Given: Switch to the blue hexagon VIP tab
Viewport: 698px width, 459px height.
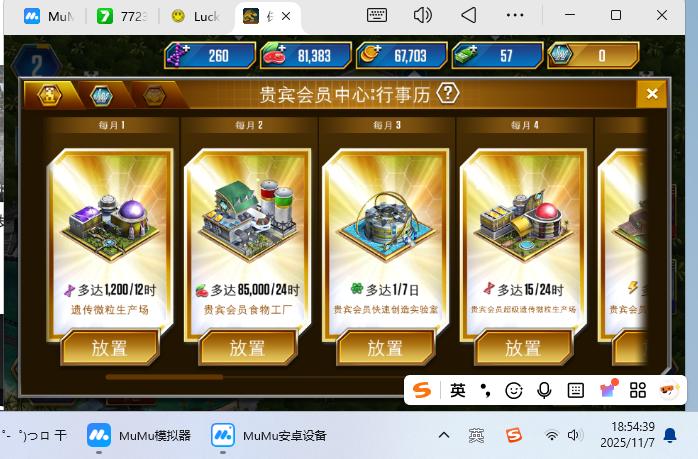Looking at the screenshot, I should [101, 95].
